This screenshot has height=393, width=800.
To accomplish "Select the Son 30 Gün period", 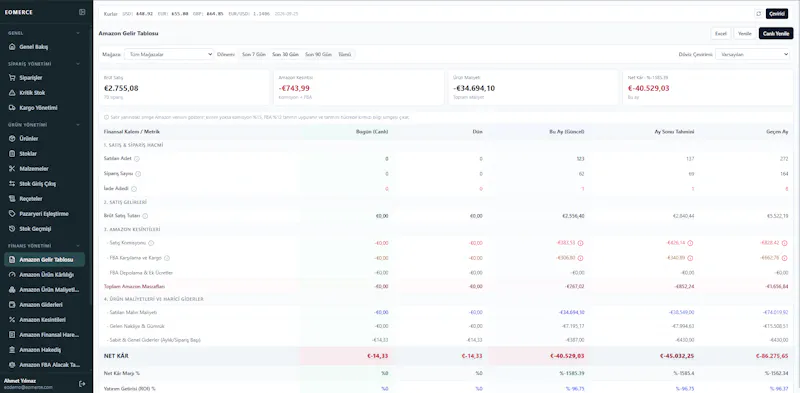I will click(x=285, y=54).
